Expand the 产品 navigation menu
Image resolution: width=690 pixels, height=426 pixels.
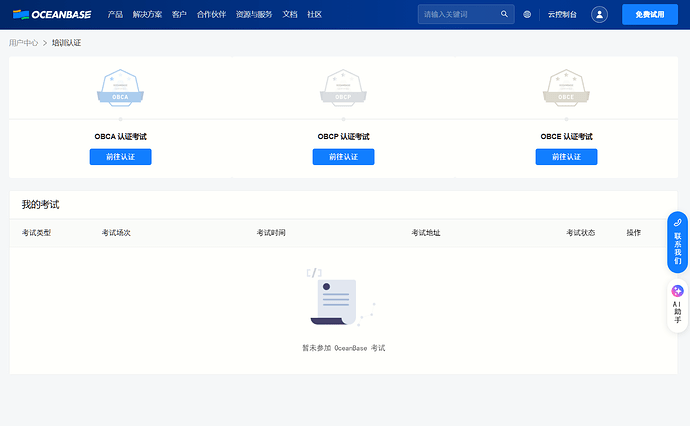point(115,15)
